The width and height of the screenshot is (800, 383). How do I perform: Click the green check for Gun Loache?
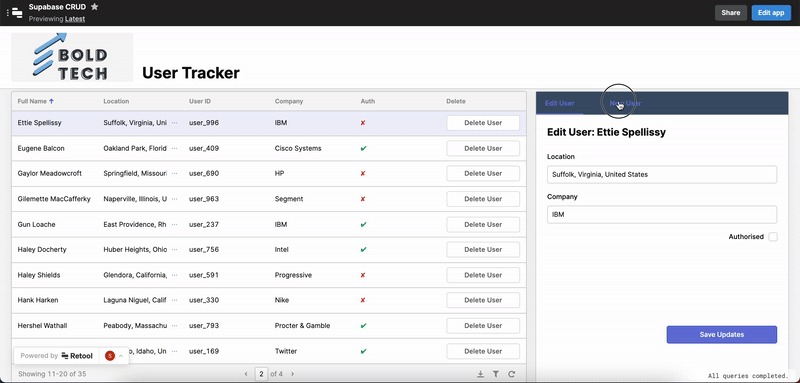click(x=363, y=224)
